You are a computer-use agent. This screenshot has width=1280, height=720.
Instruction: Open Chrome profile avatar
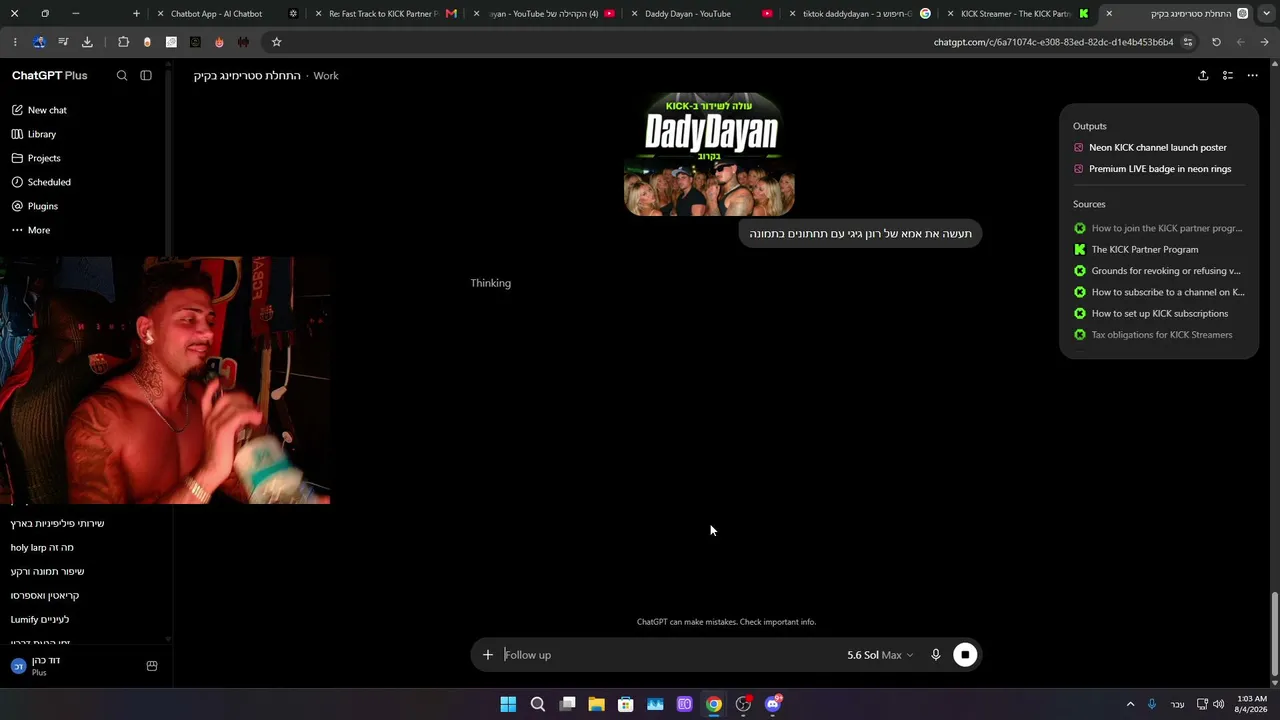pos(39,42)
